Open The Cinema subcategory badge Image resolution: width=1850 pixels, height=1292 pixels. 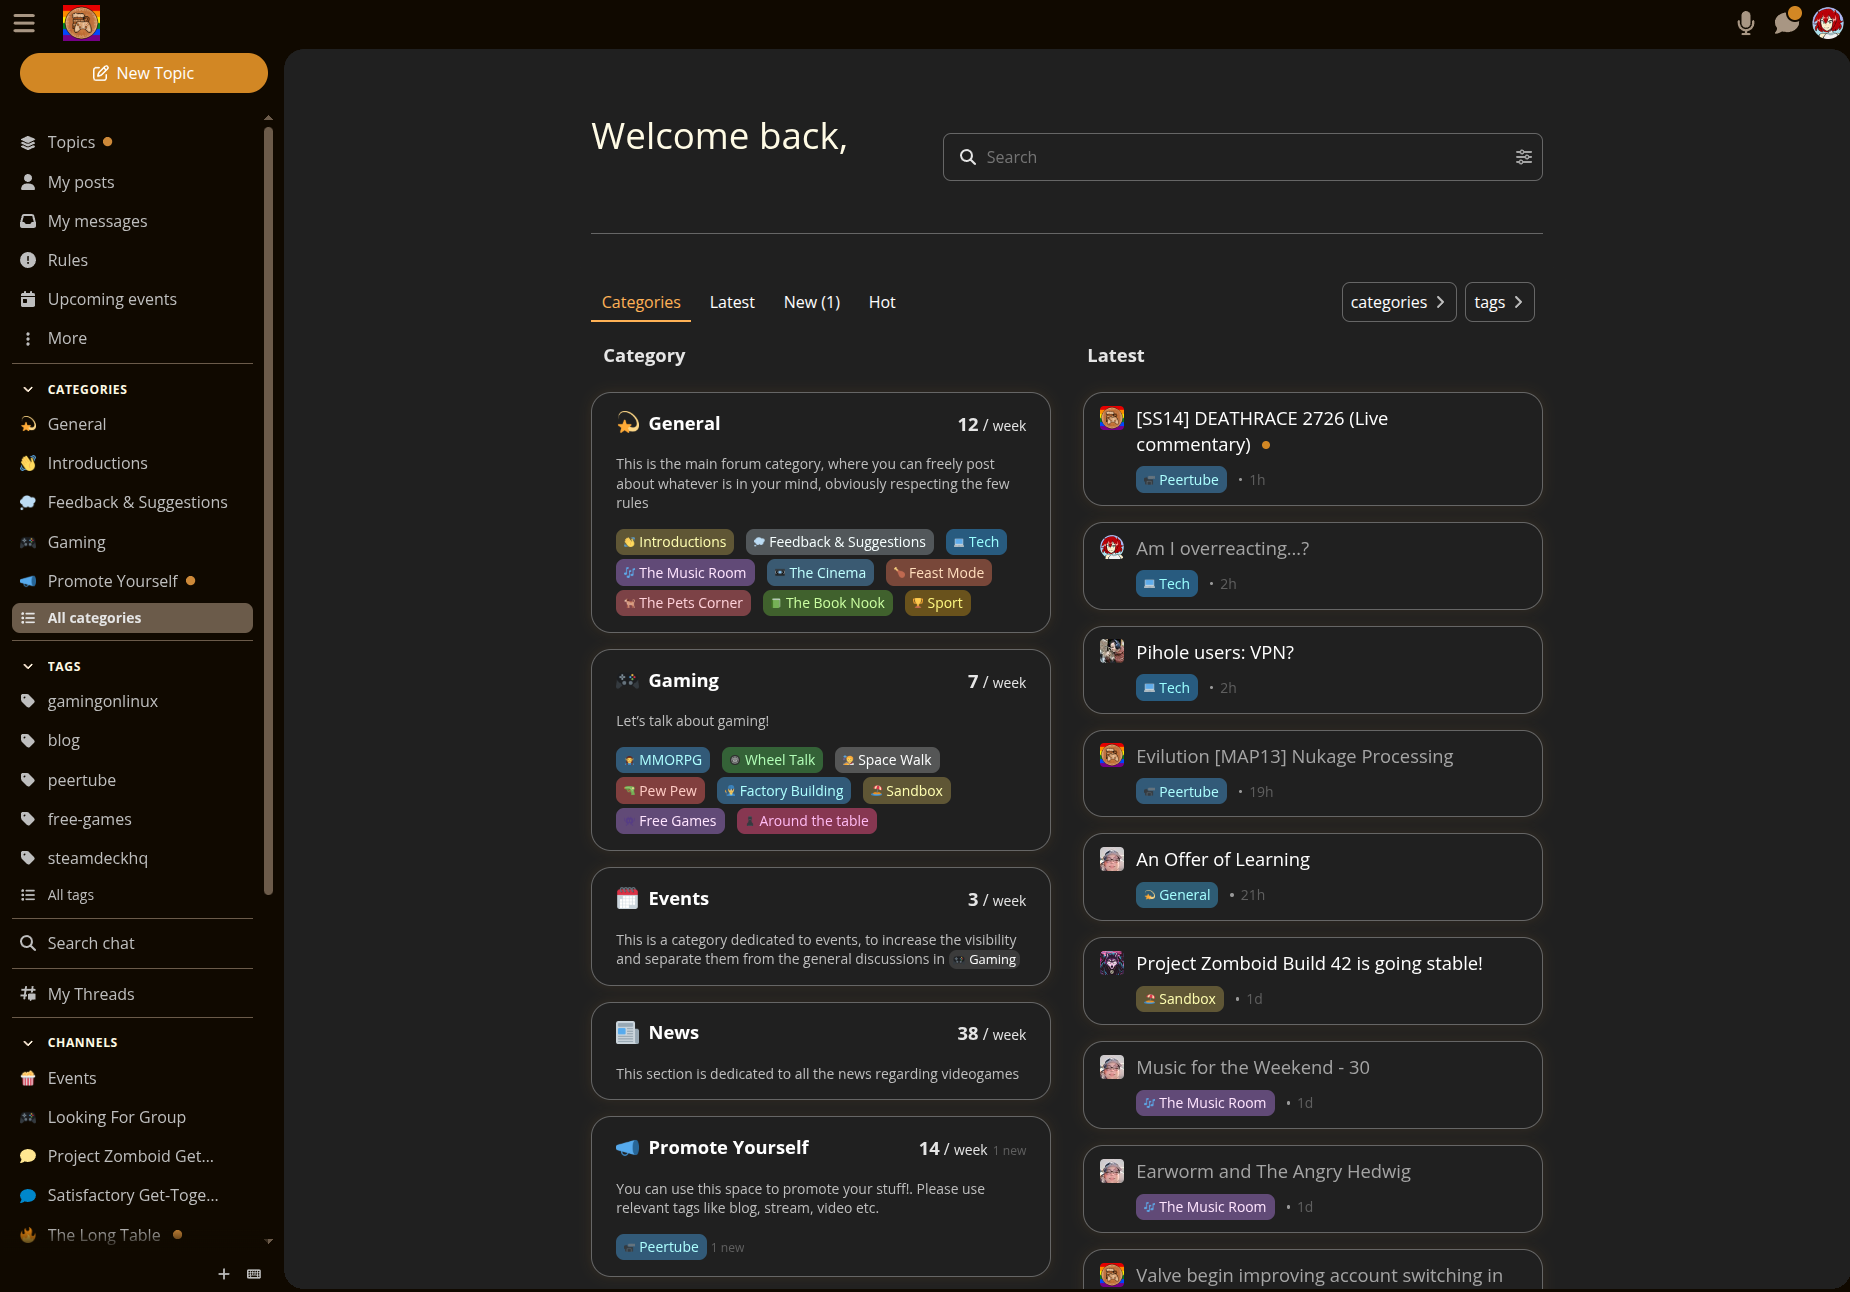[x=820, y=573]
